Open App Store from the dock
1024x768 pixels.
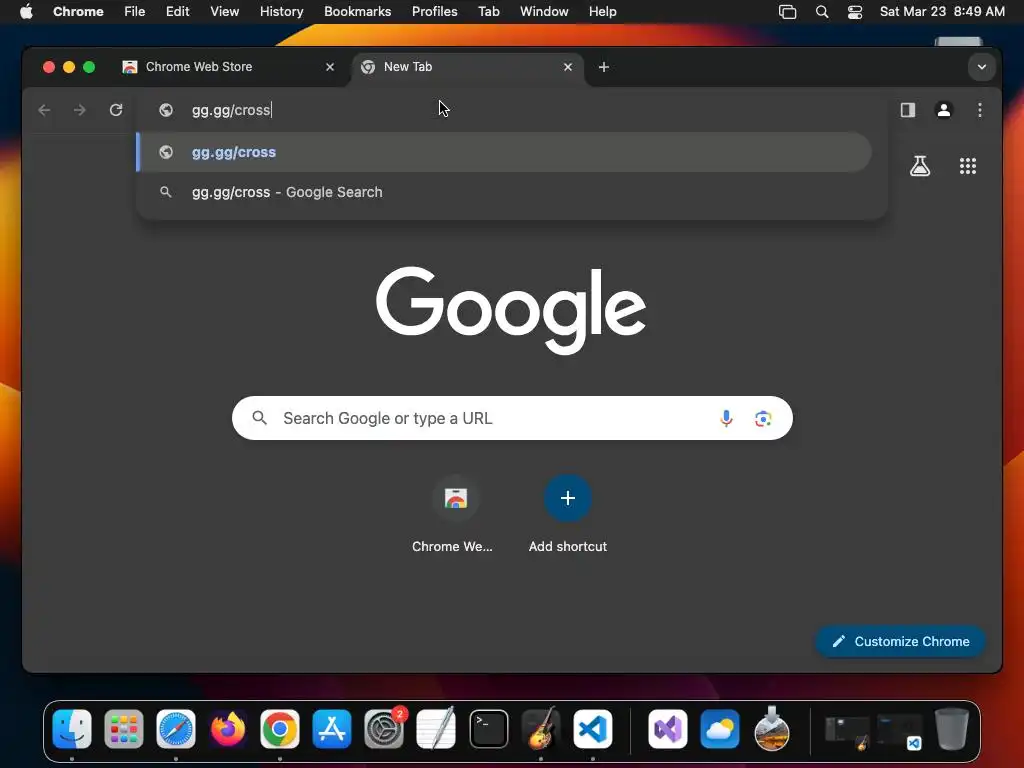click(x=332, y=729)
